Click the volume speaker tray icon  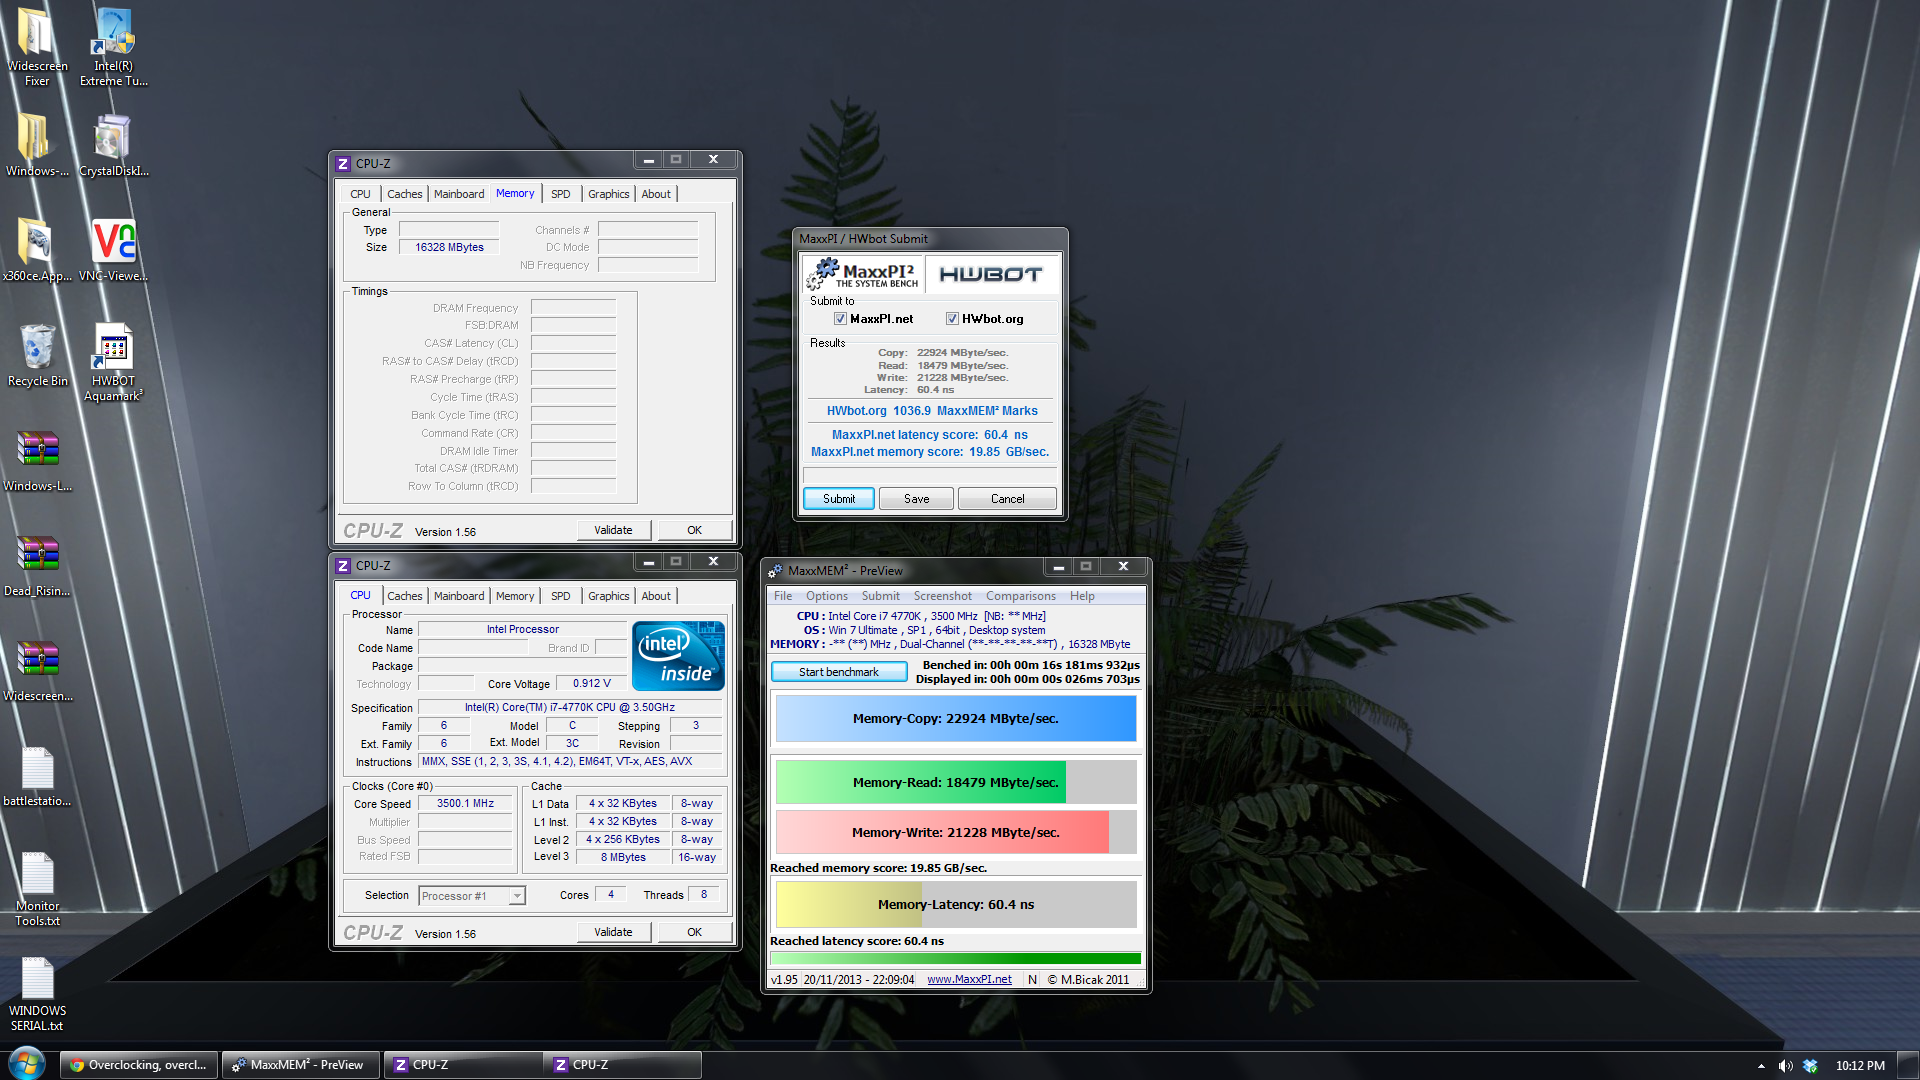1785,1066
